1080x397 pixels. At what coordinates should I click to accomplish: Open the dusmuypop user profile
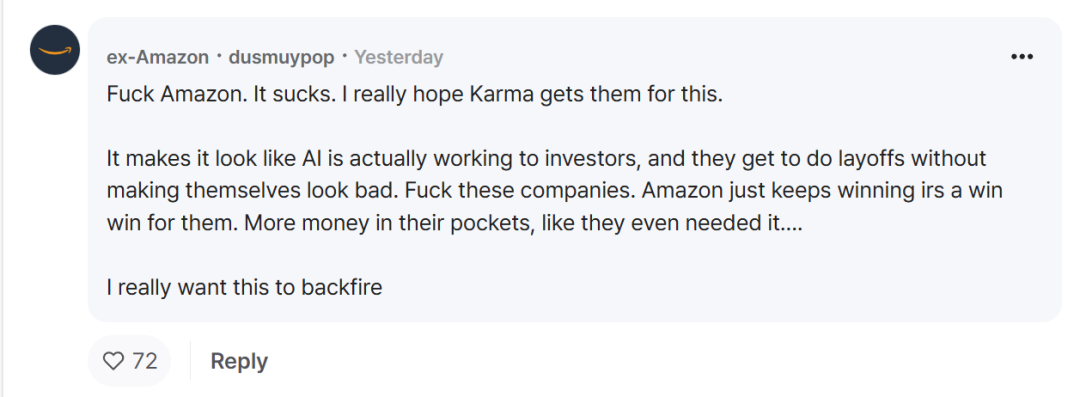(281, 57)
